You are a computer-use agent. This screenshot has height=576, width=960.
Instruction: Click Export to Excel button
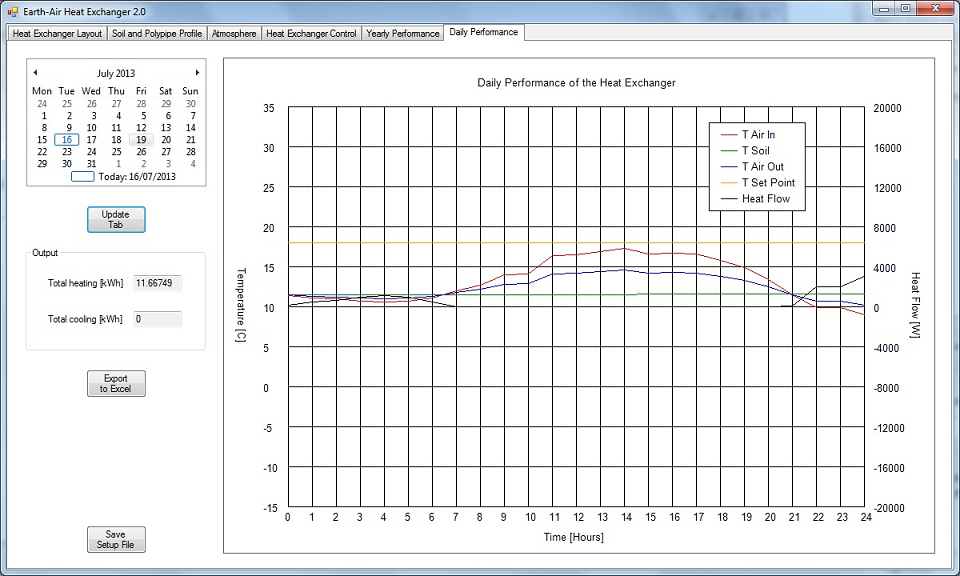point(116,384)
